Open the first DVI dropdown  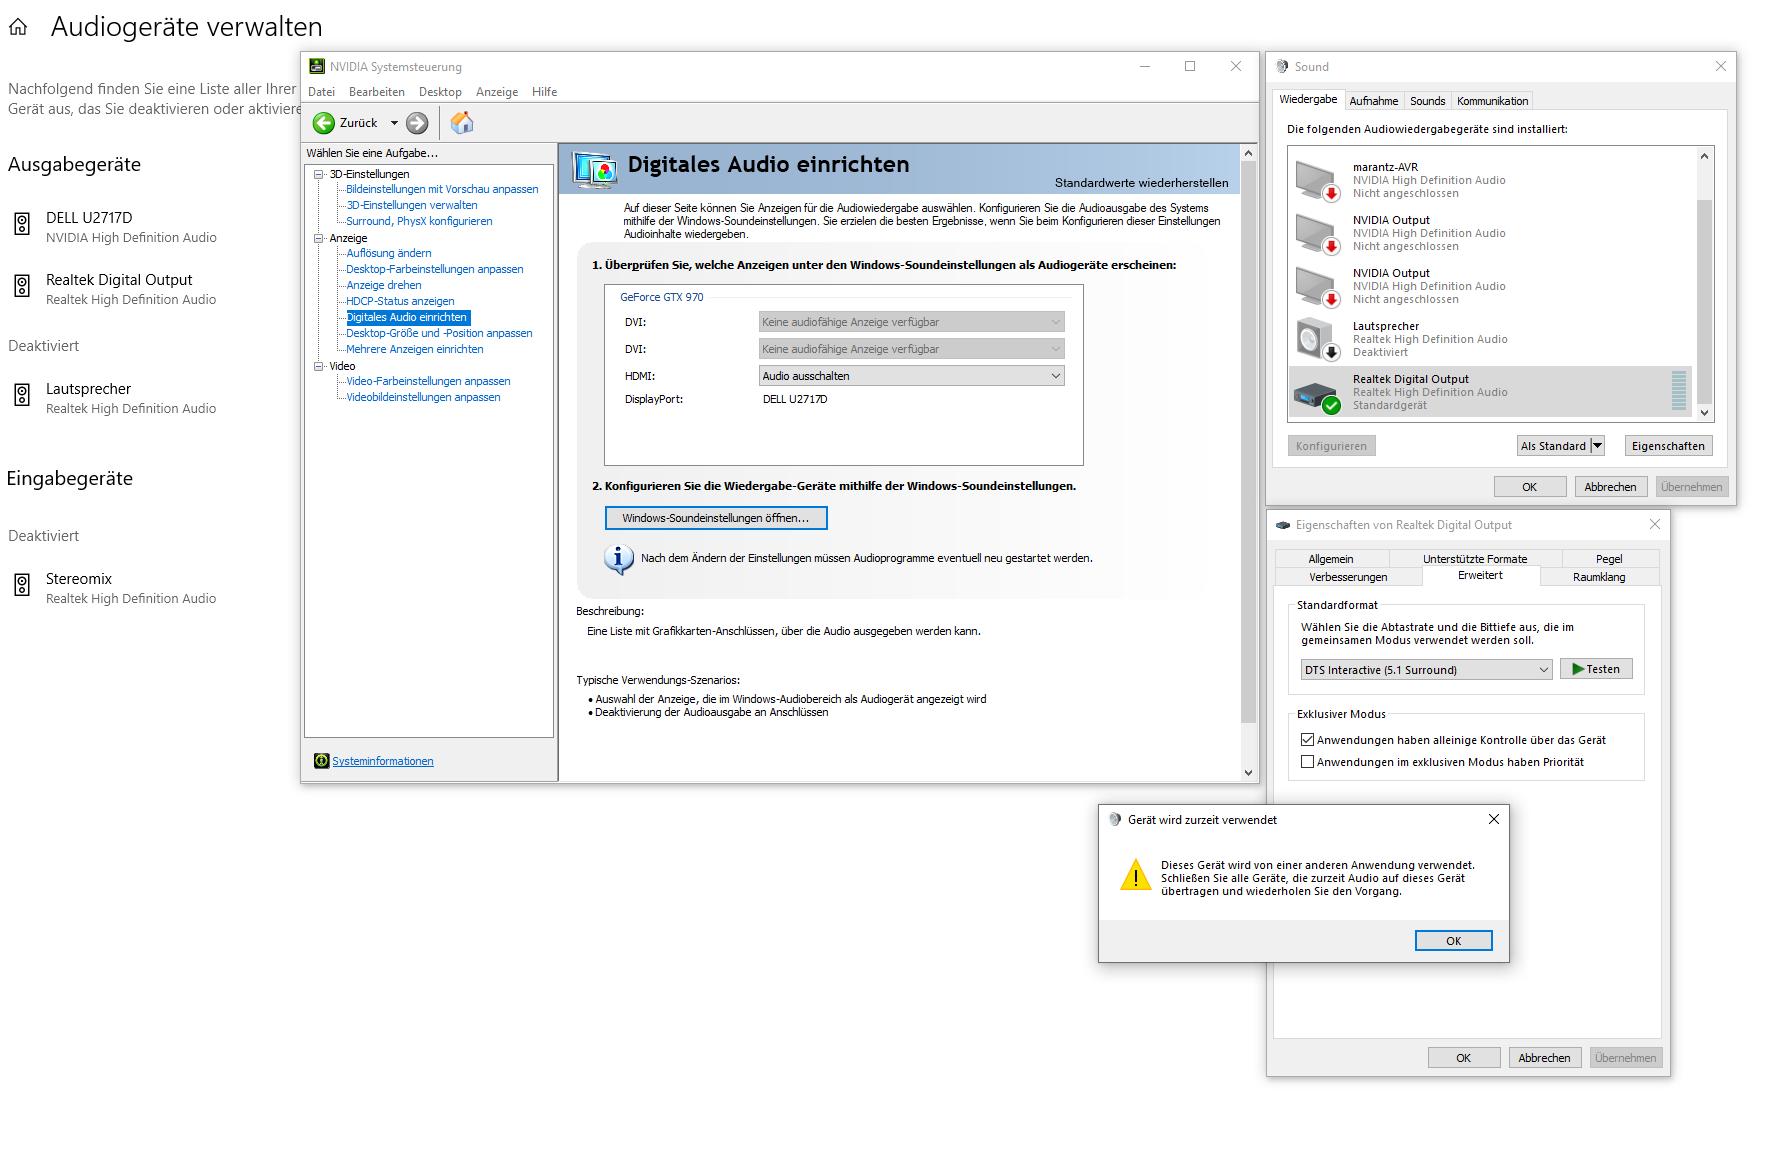(912, 322)
